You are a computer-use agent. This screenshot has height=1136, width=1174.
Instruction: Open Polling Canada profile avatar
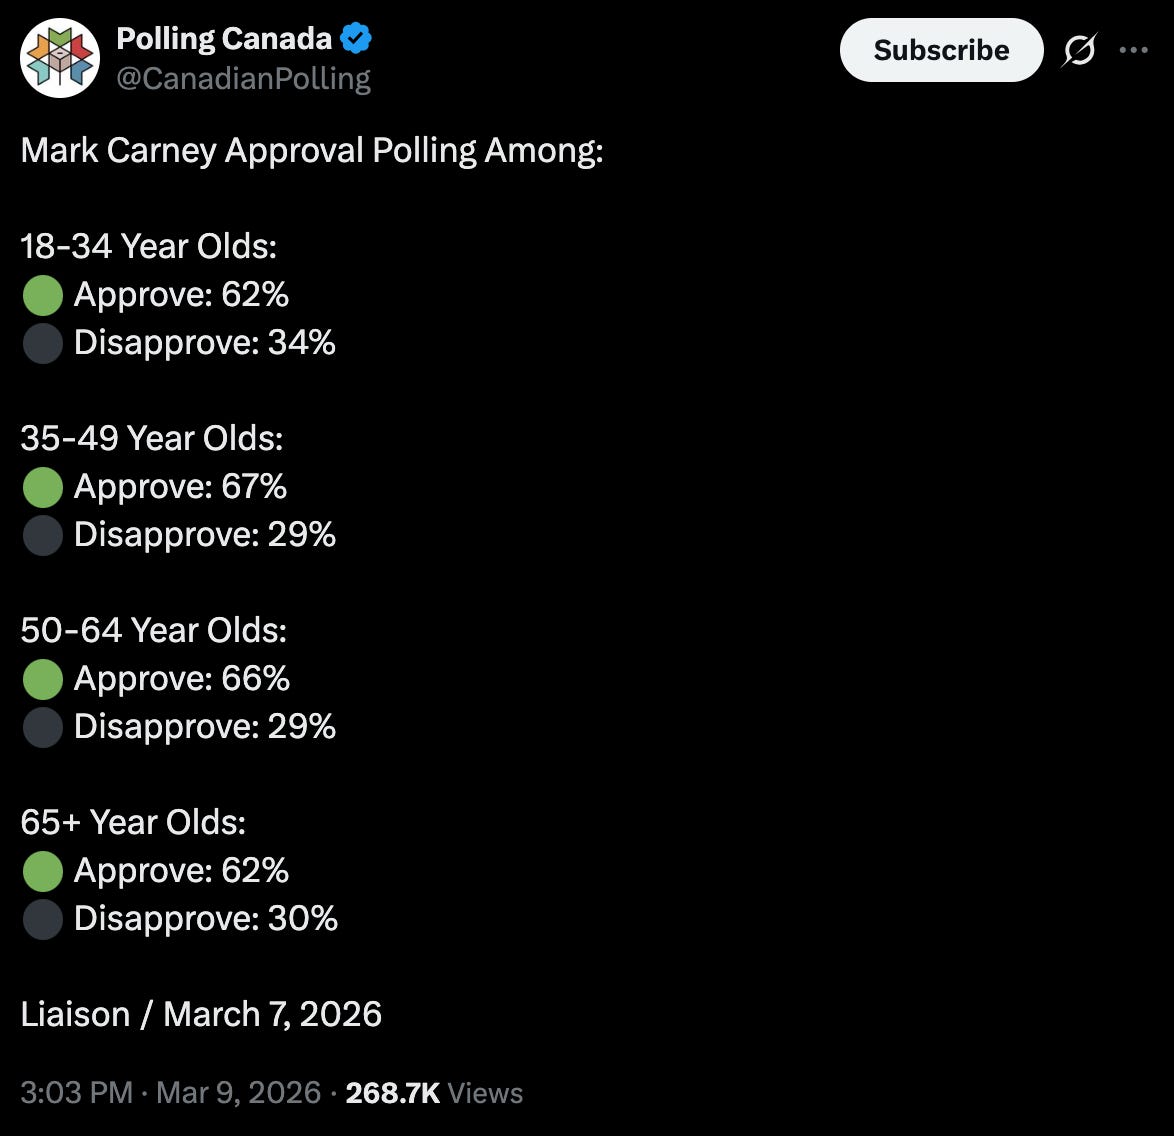tap(60, 58)
